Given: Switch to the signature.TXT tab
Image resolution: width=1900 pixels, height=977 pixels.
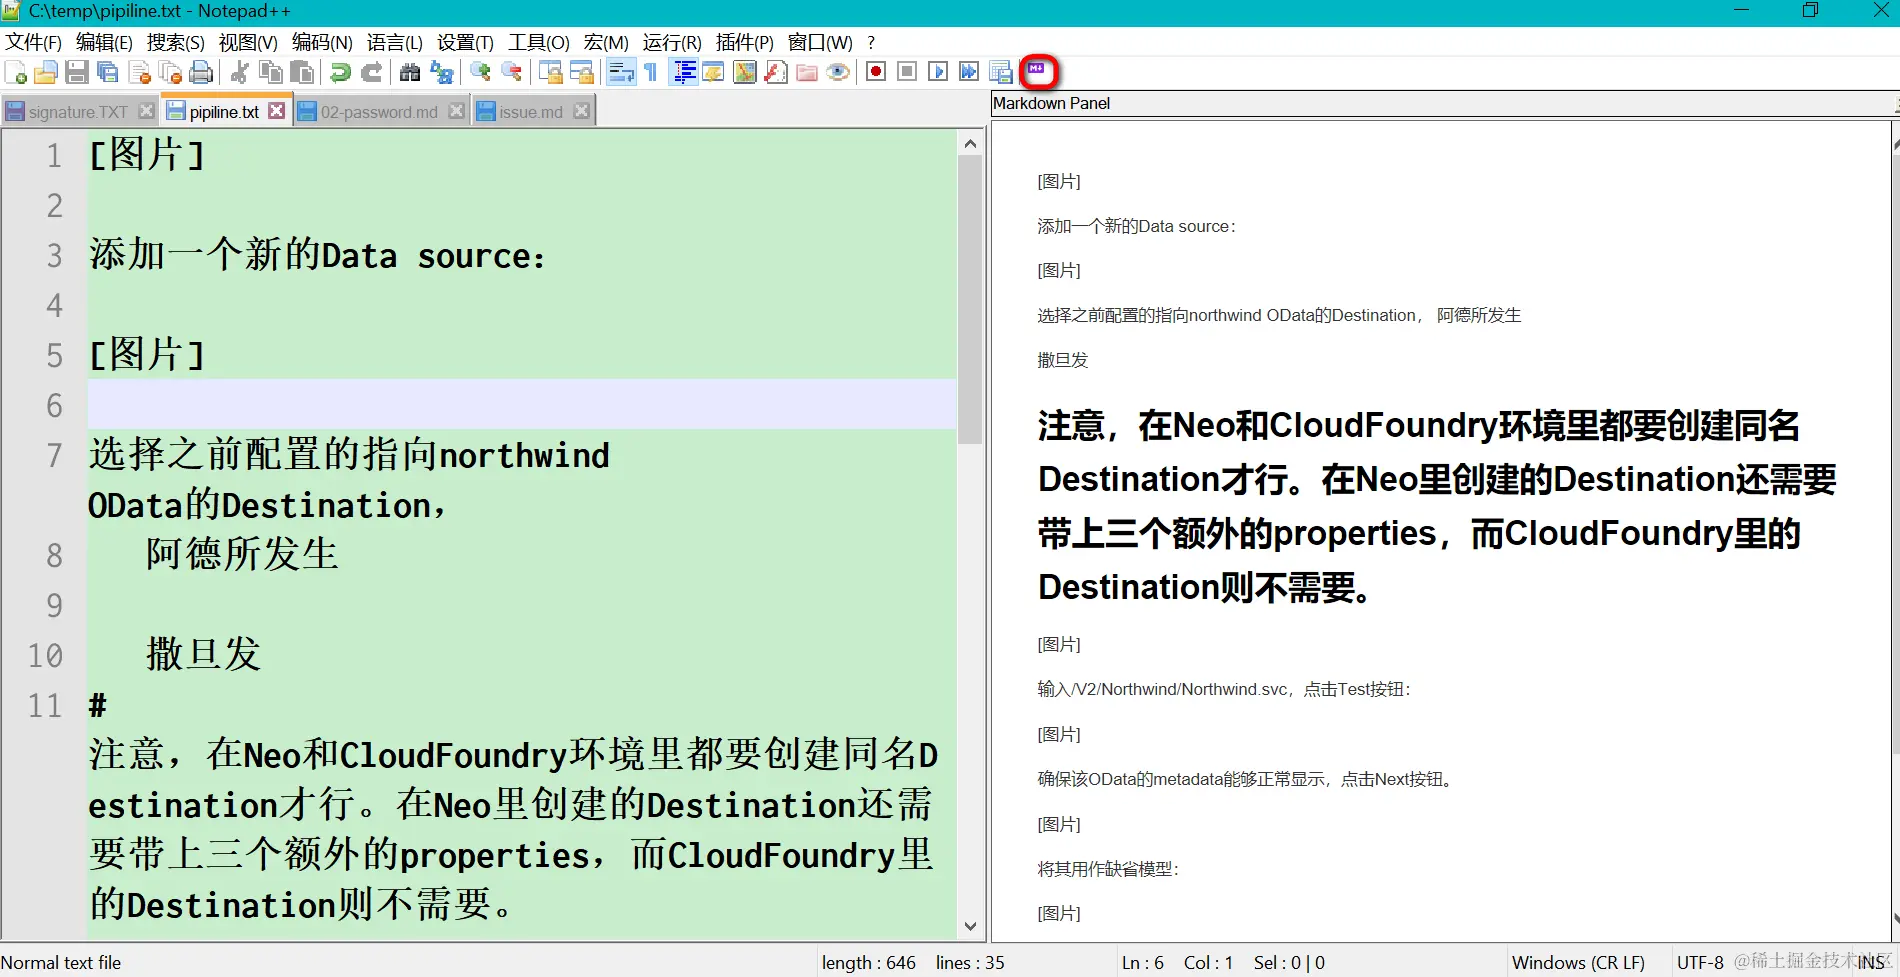Looking at the screenshot, I should (x=78, y=112).
